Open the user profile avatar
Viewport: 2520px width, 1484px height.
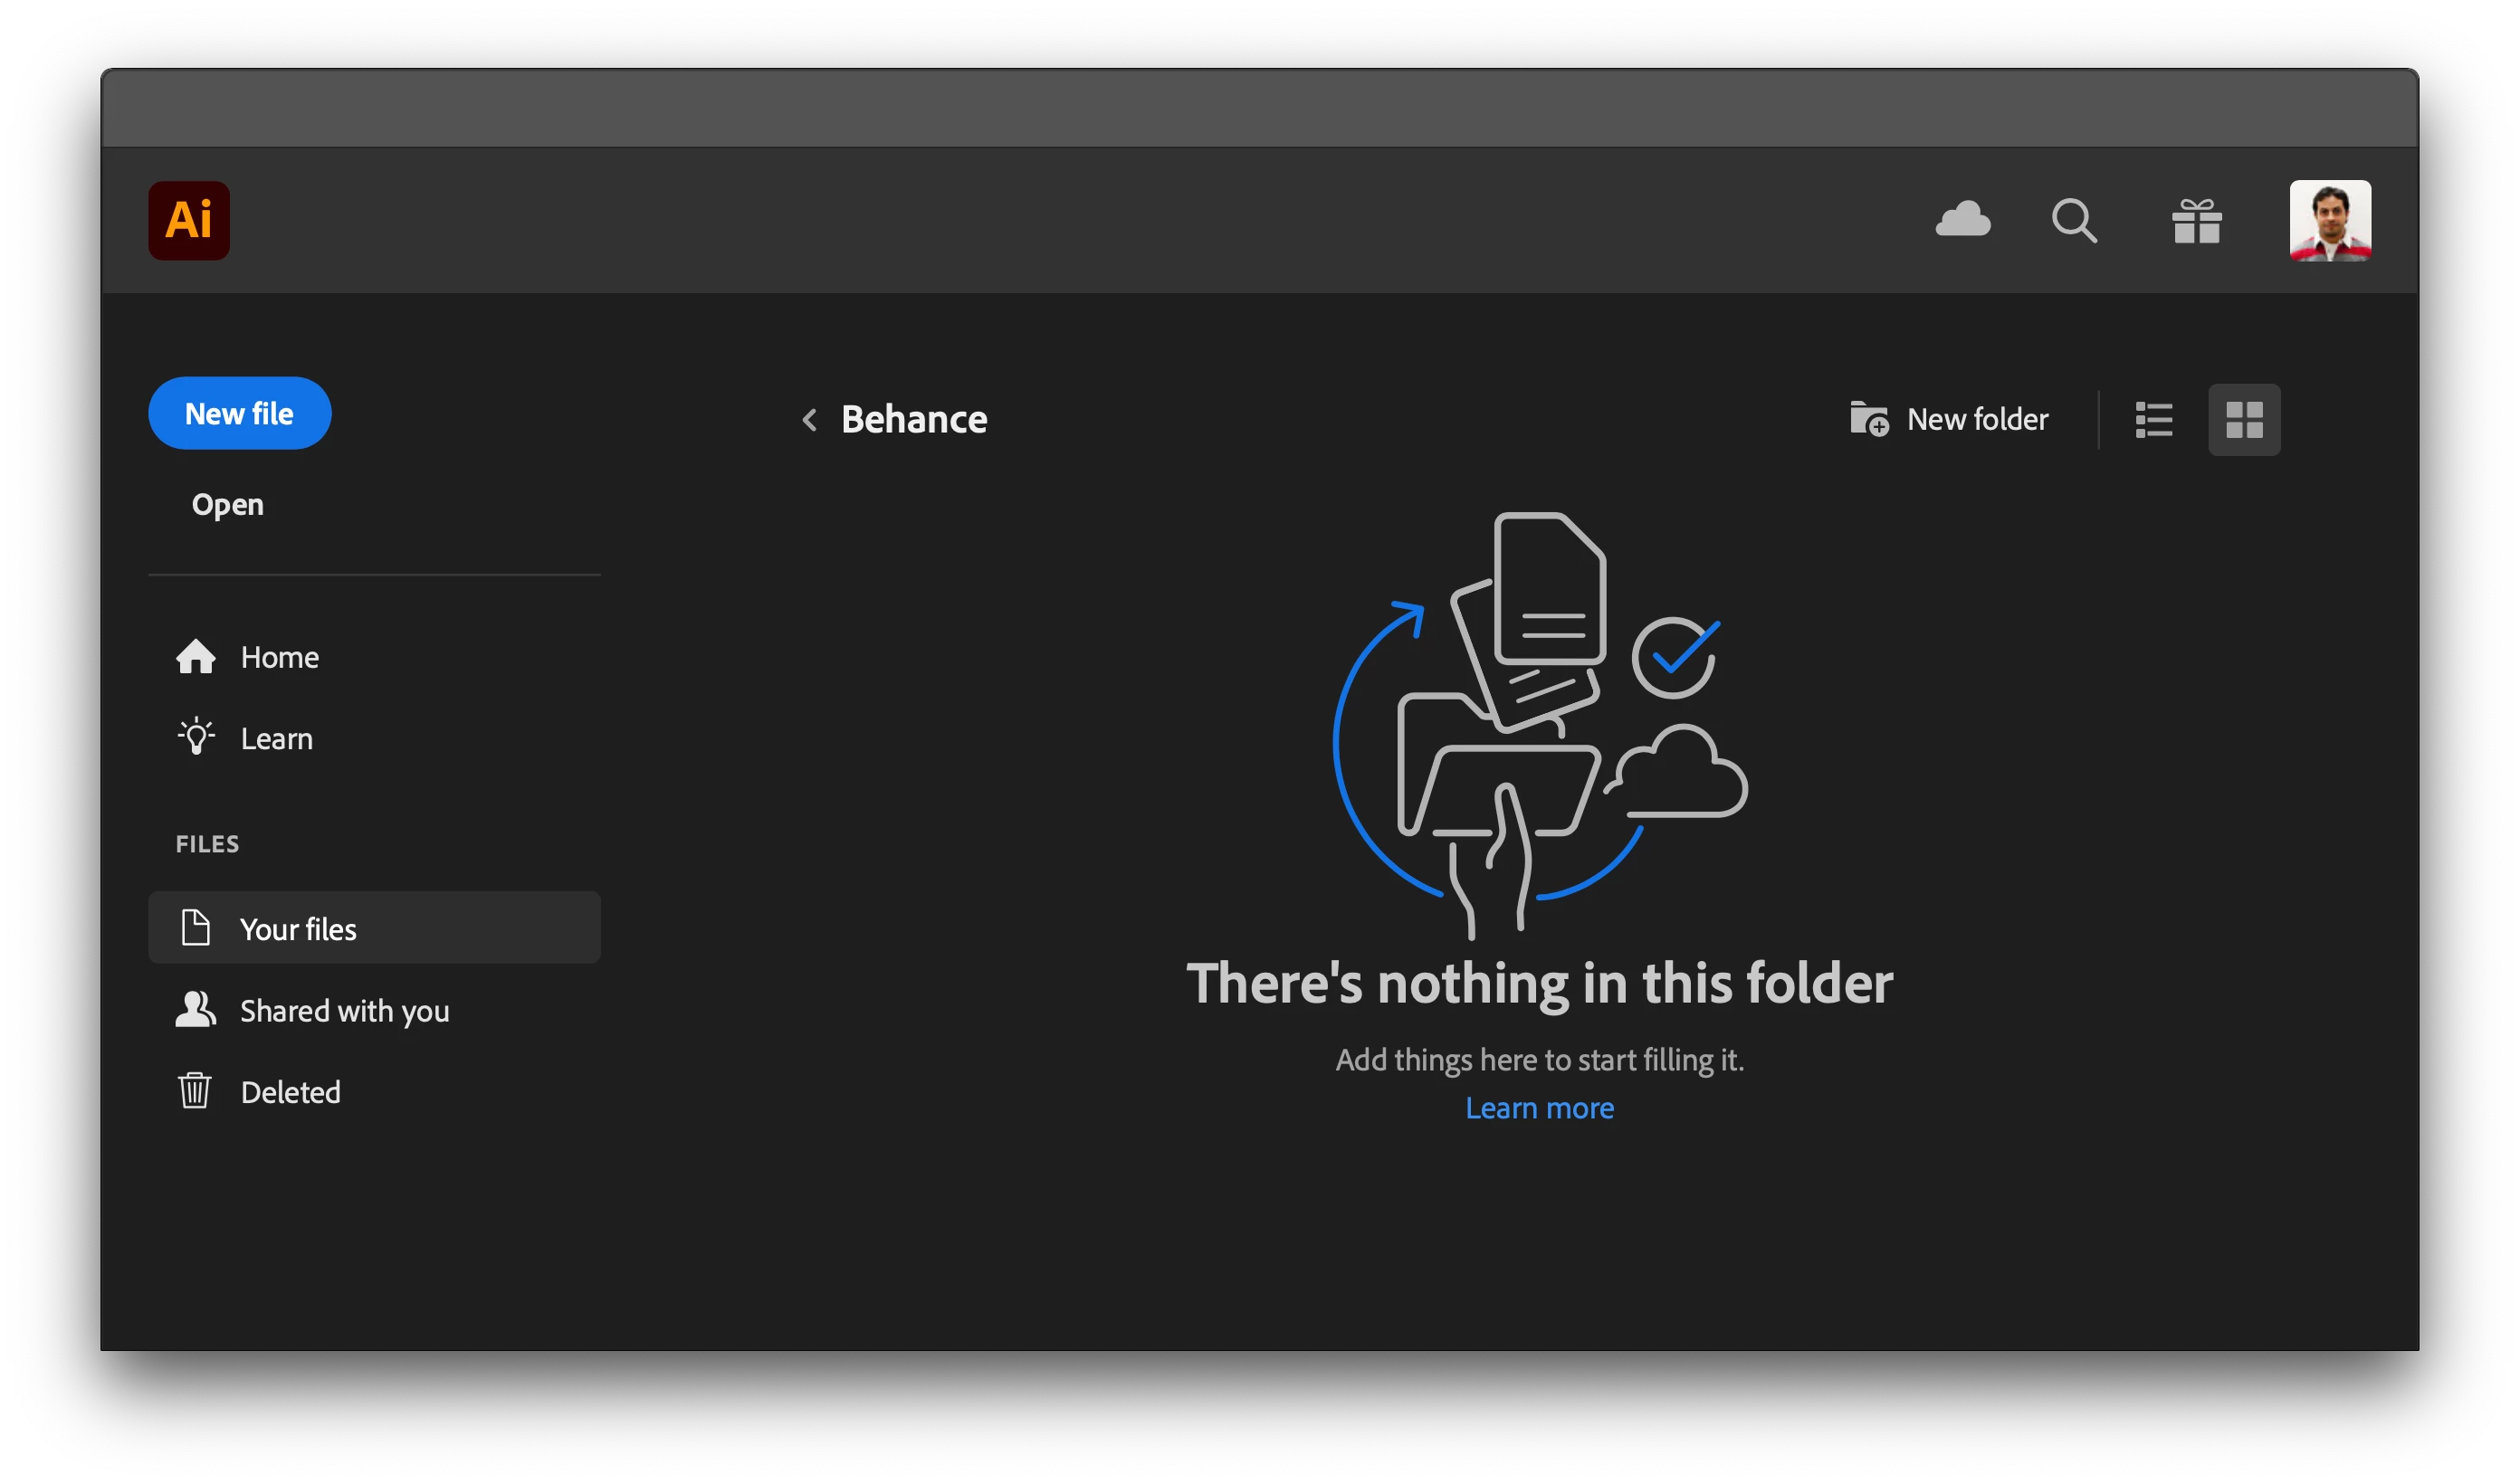click(x=2329, y=221)
